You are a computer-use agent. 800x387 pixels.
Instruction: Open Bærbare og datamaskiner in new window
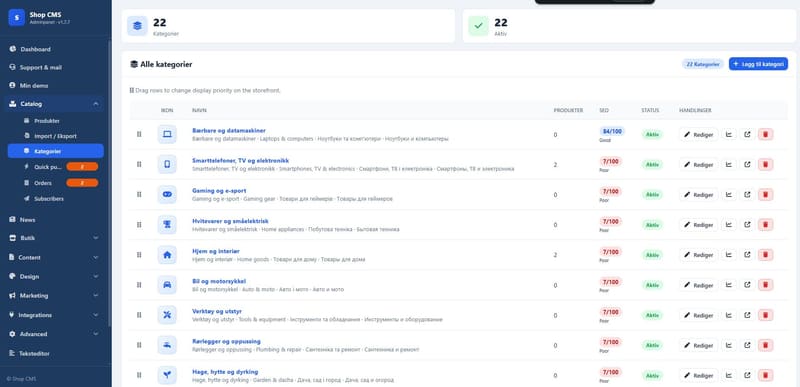pyautogui.click(x=747, y=135)
